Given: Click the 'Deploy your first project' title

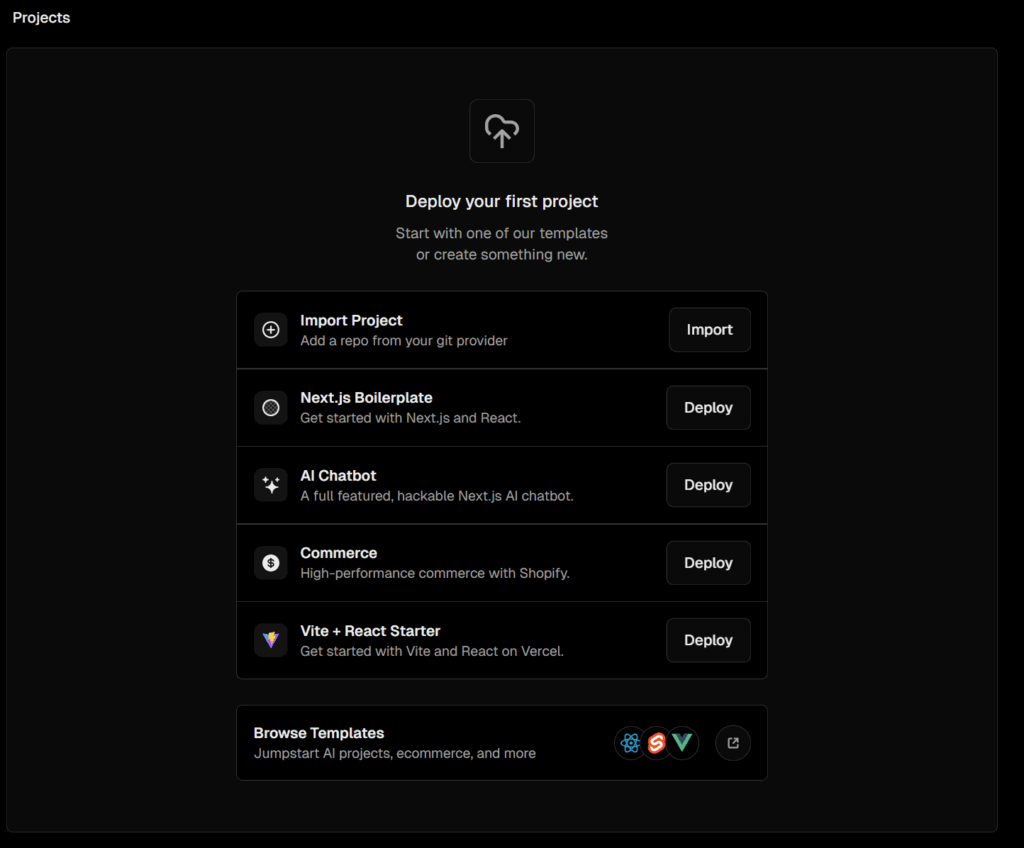Looking at the screenshot, I should (x=502, y=201).
